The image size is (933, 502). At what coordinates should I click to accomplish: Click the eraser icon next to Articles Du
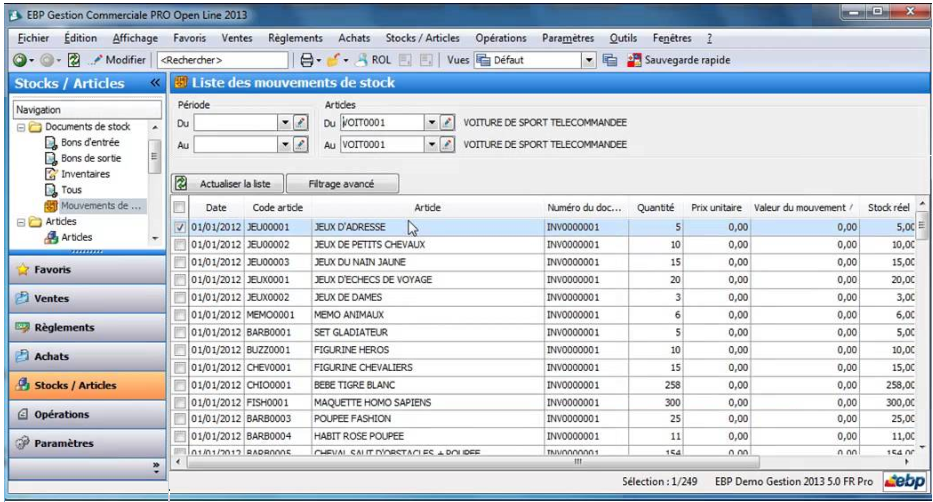(x=447, y=123)
